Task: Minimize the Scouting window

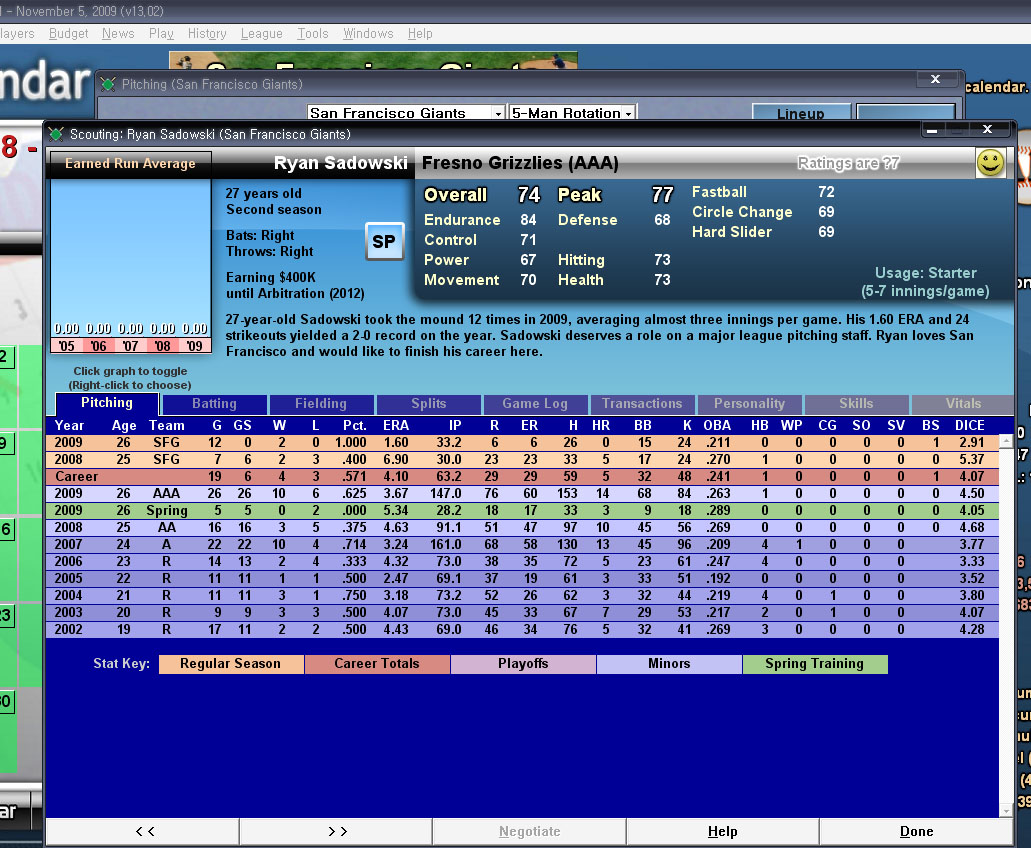Action: click(932, 130)
